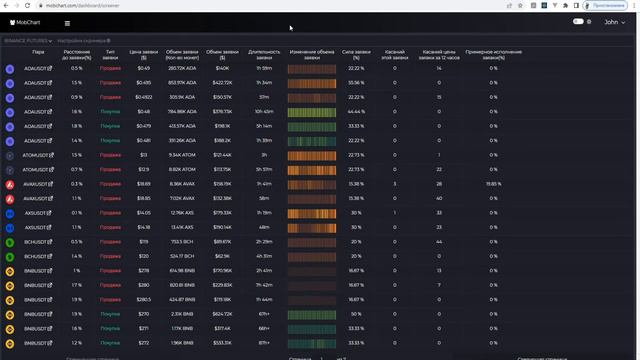The width and height of the screenshot is (640, 360).
Task: Sort by the Цена заявки ($) column header
Action: pyautogui.click(x=144, y=55)
